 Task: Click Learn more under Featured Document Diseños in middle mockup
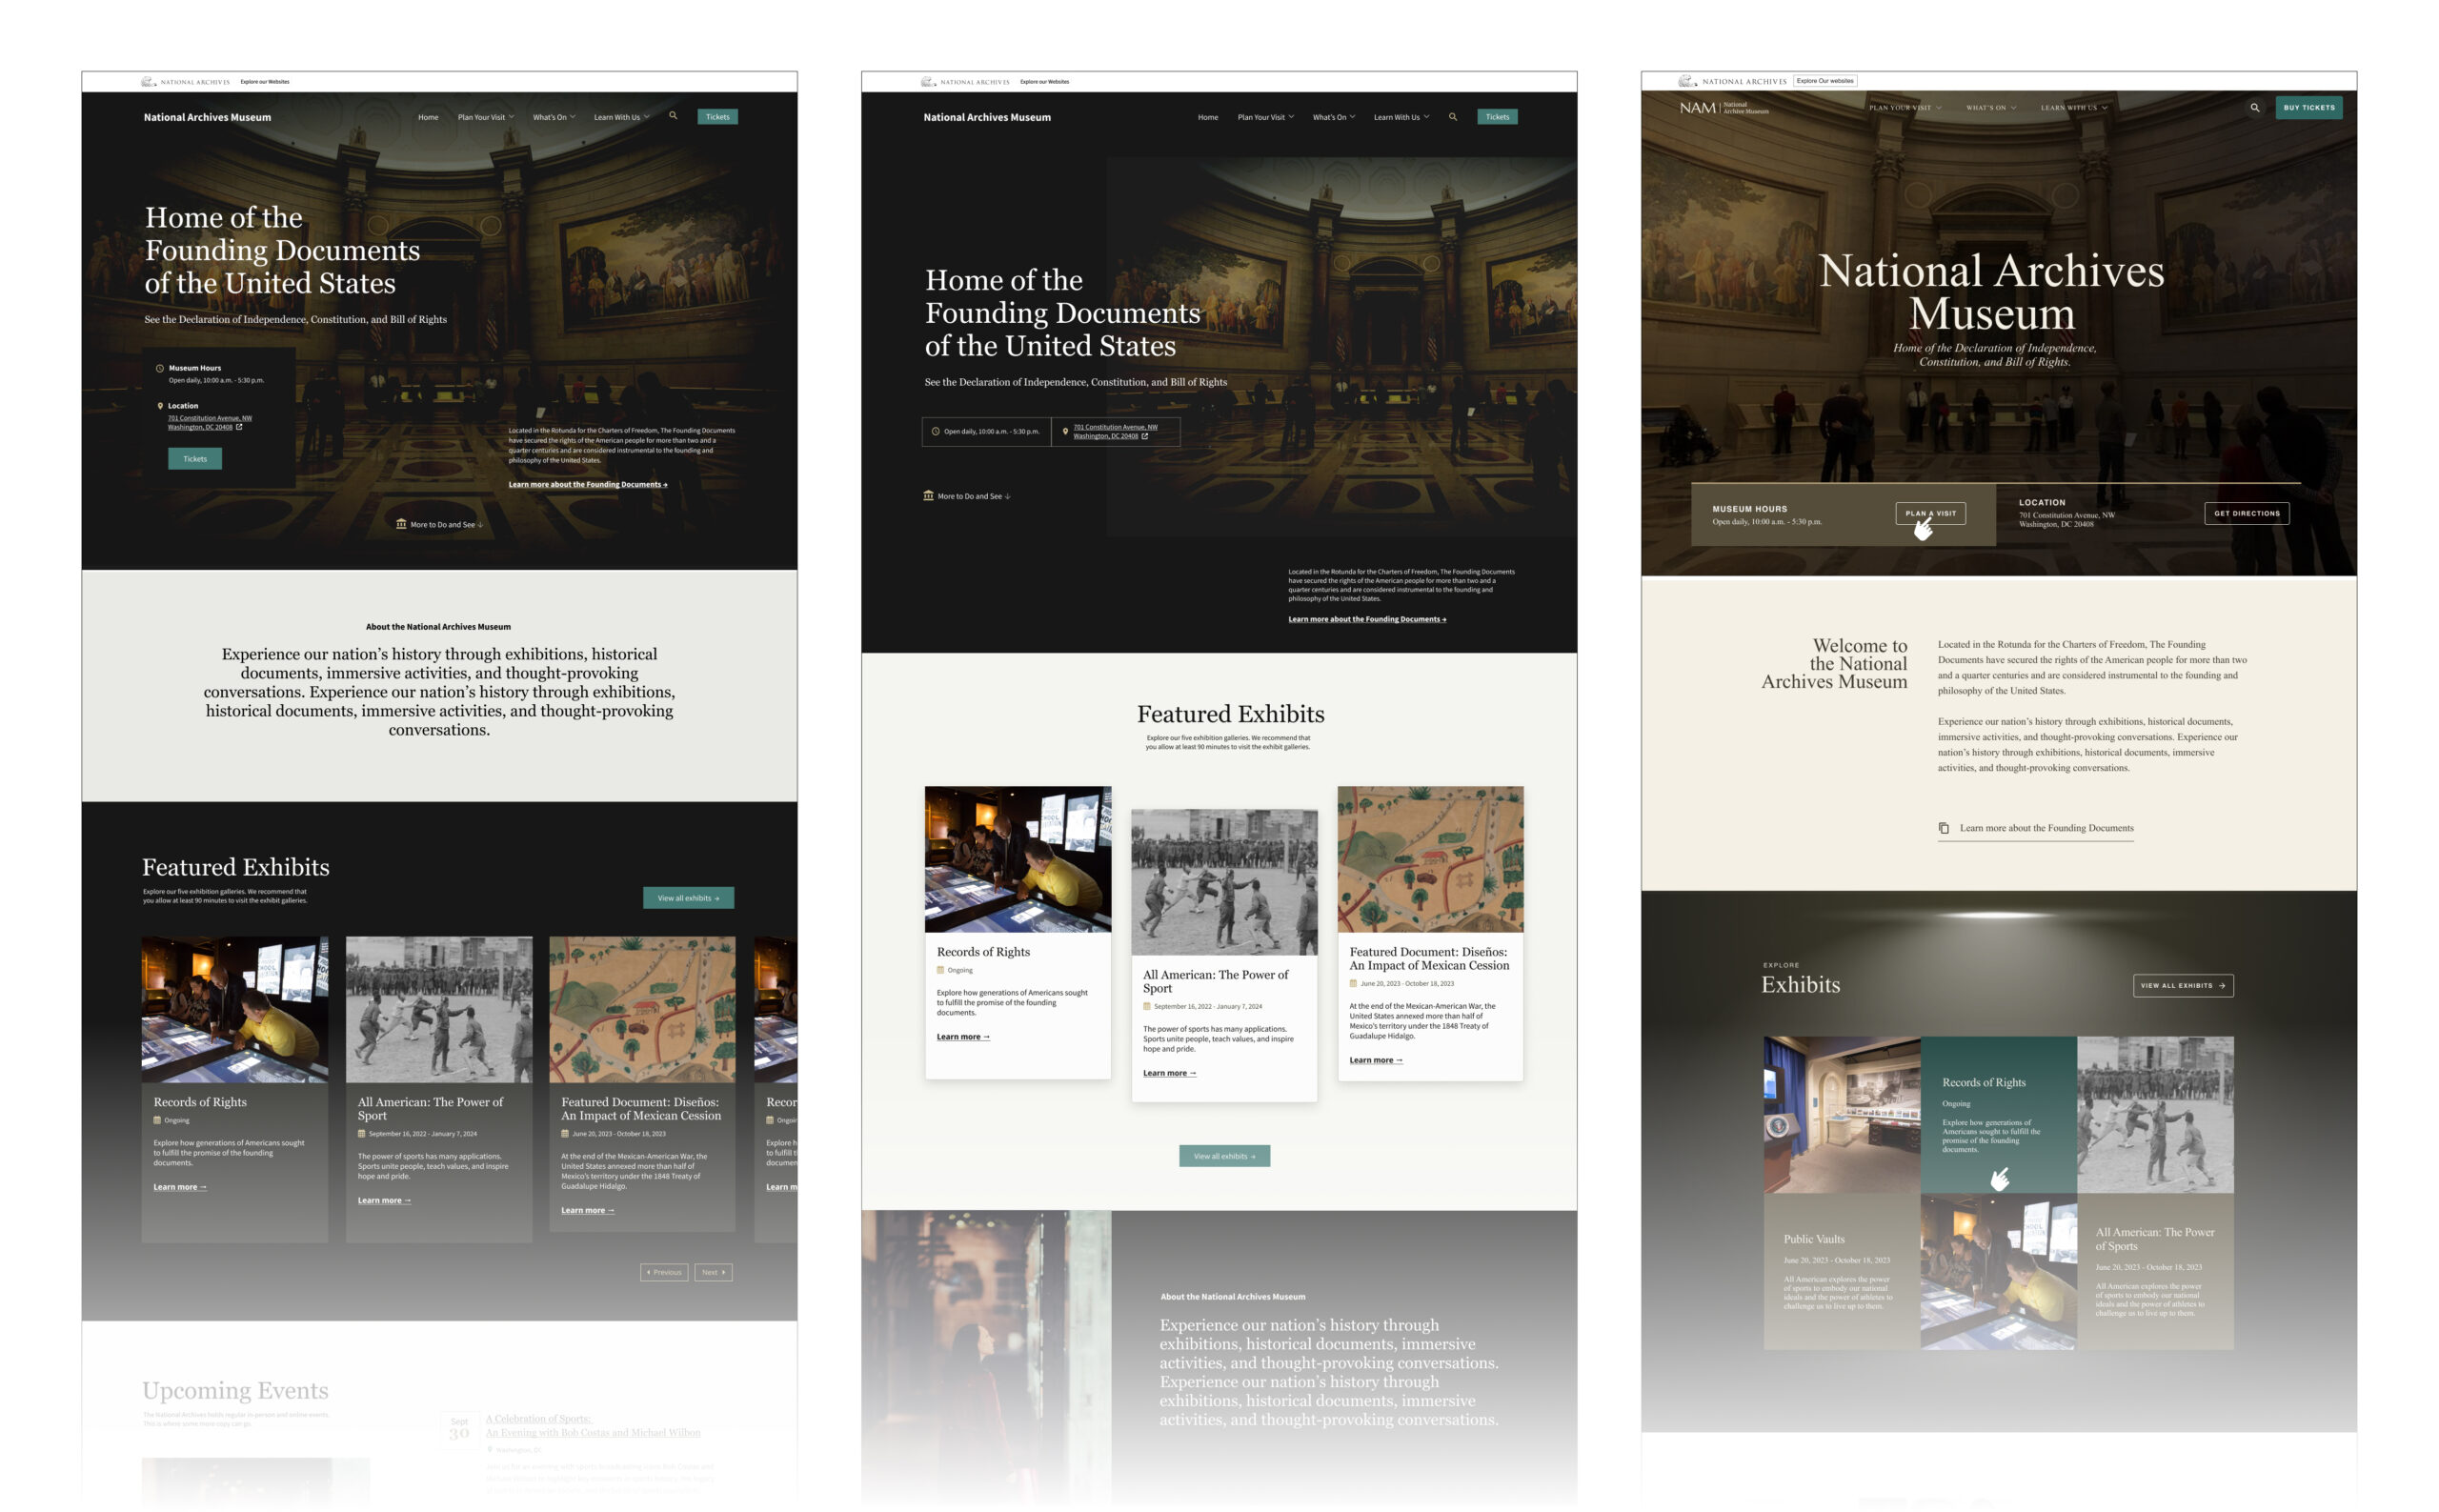pyautogui.click(x=1376, y=1061)
